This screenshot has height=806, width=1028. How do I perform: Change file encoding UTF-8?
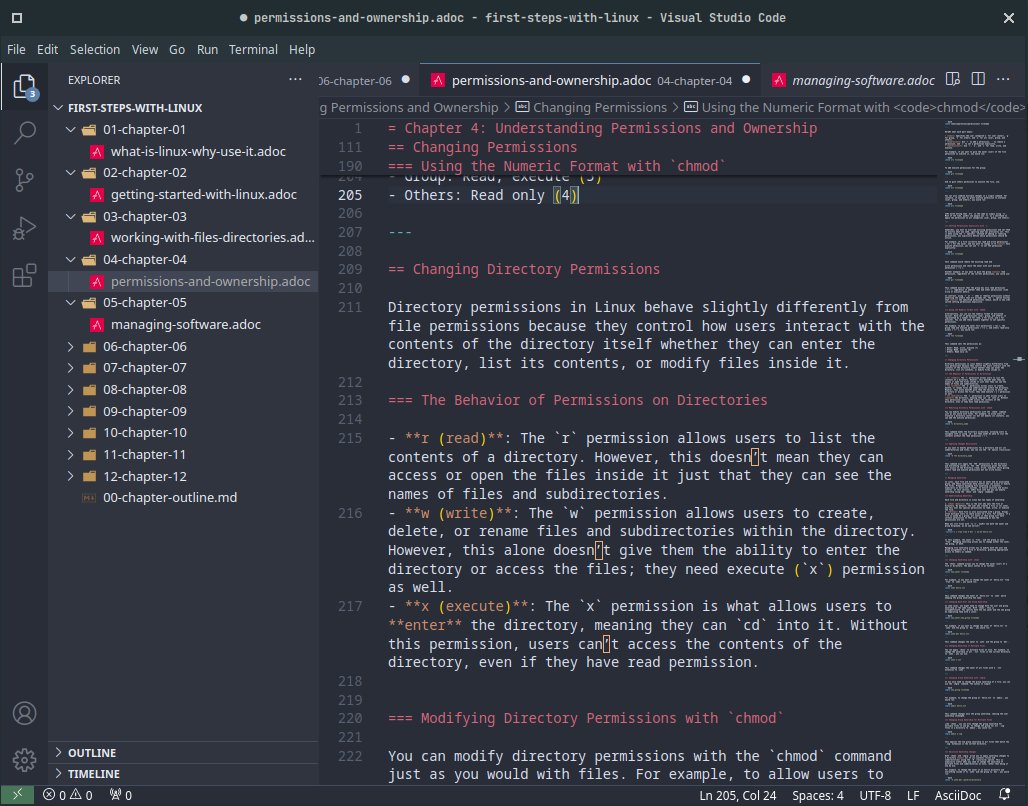(875, 795)
